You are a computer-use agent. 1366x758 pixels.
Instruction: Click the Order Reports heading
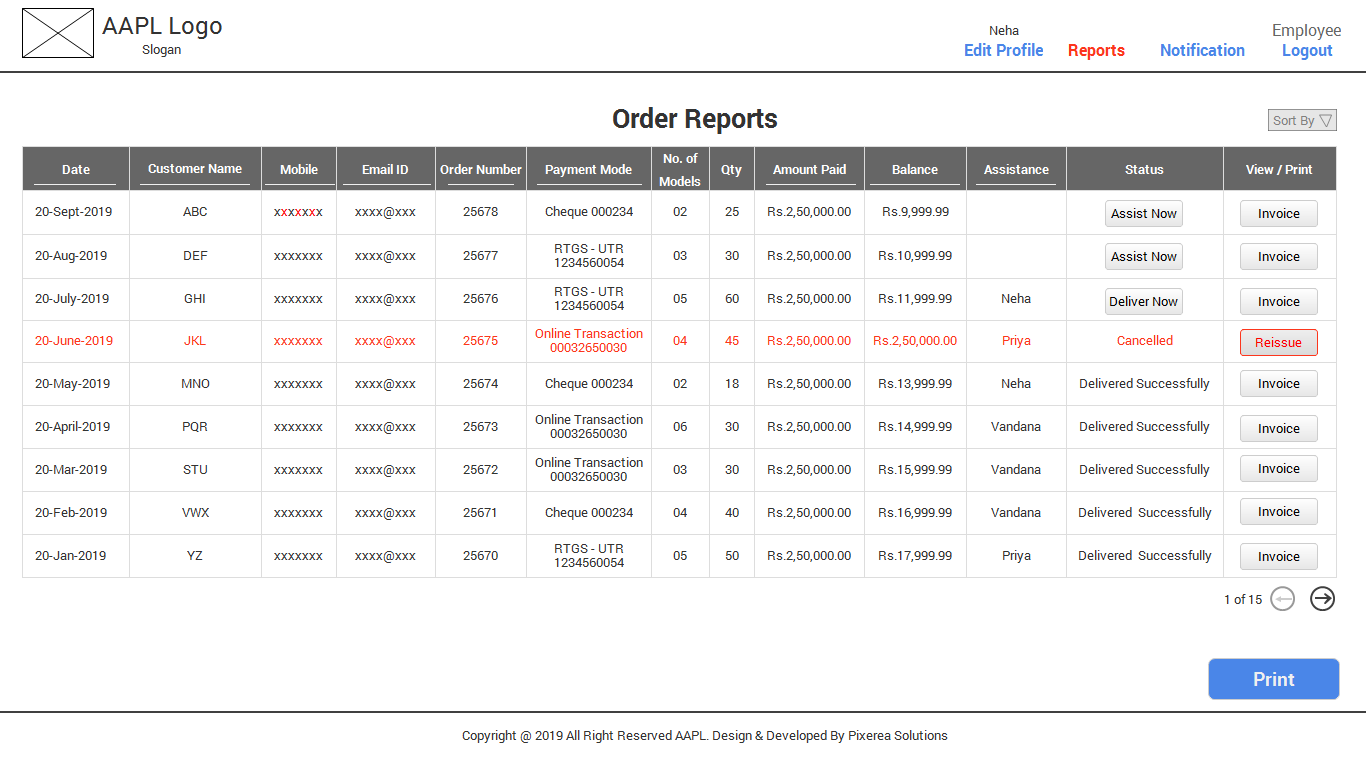[x=695, y=119]
